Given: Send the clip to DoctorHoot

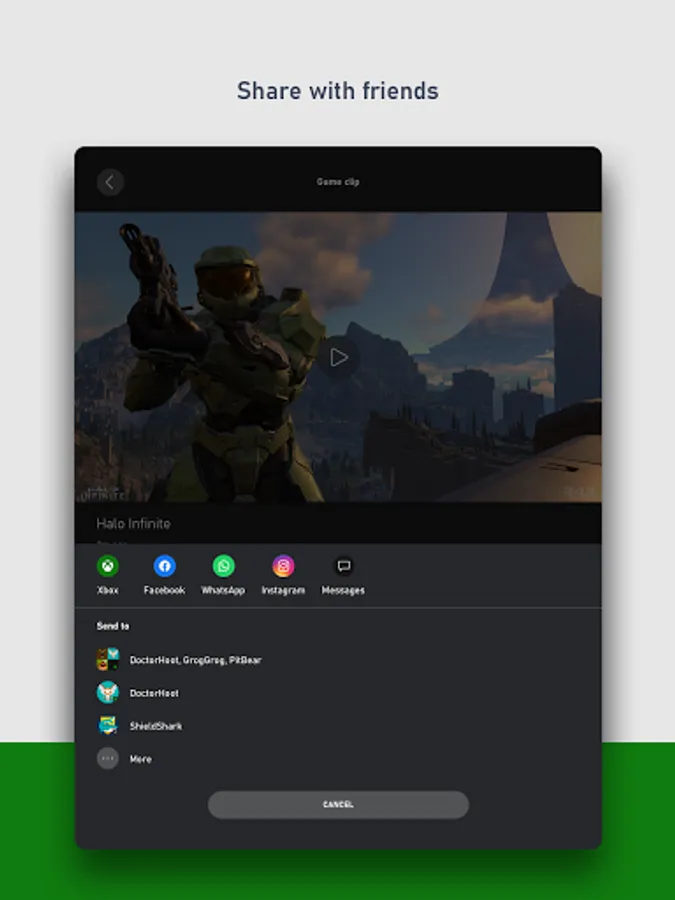Looking at the screenshot, I should tap(154, 693).
